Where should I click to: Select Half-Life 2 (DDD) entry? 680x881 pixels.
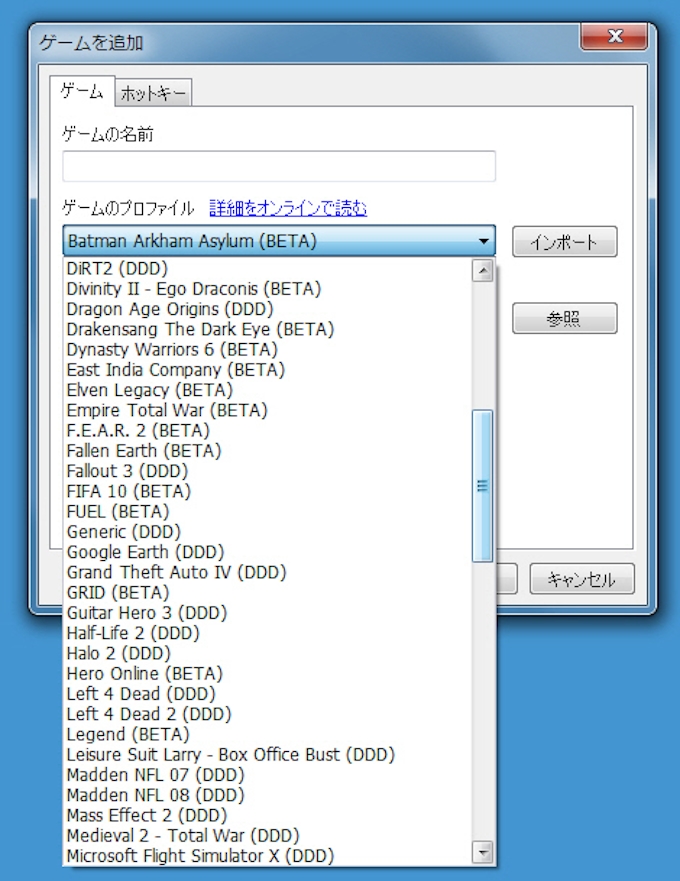tap(133, 633)
